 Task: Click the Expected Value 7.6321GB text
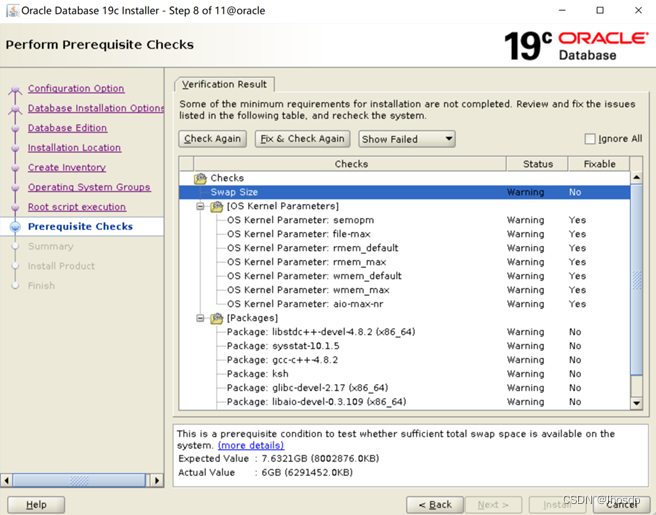[x=279, y=459]
